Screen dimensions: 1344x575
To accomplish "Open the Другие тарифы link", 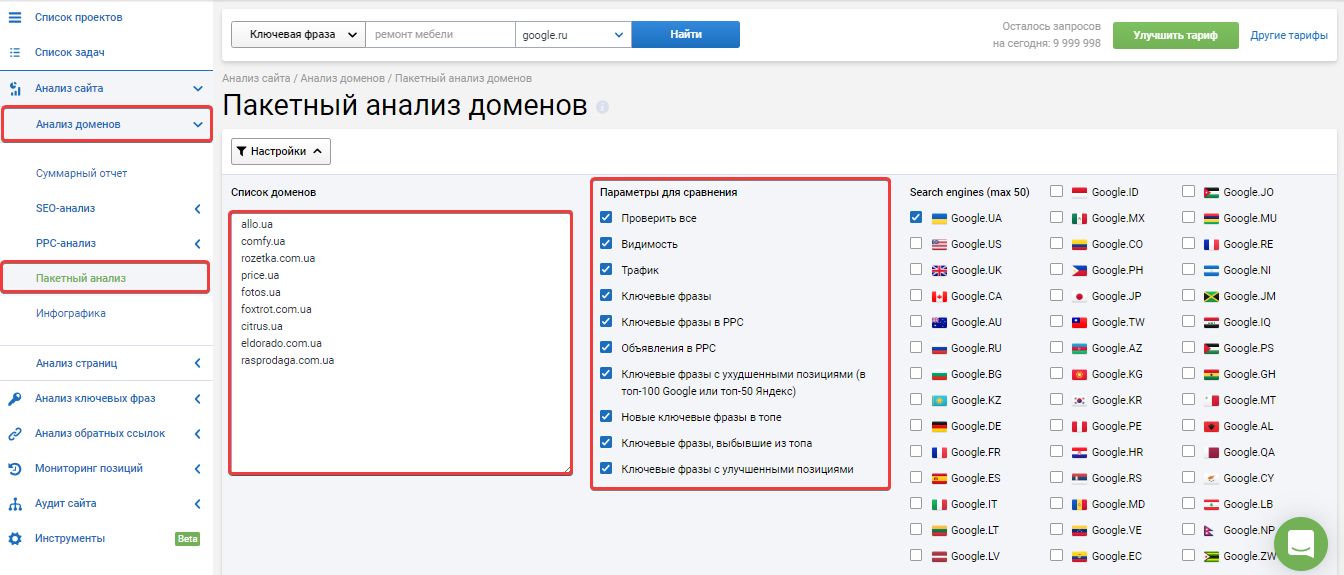I will (1289, 35).
